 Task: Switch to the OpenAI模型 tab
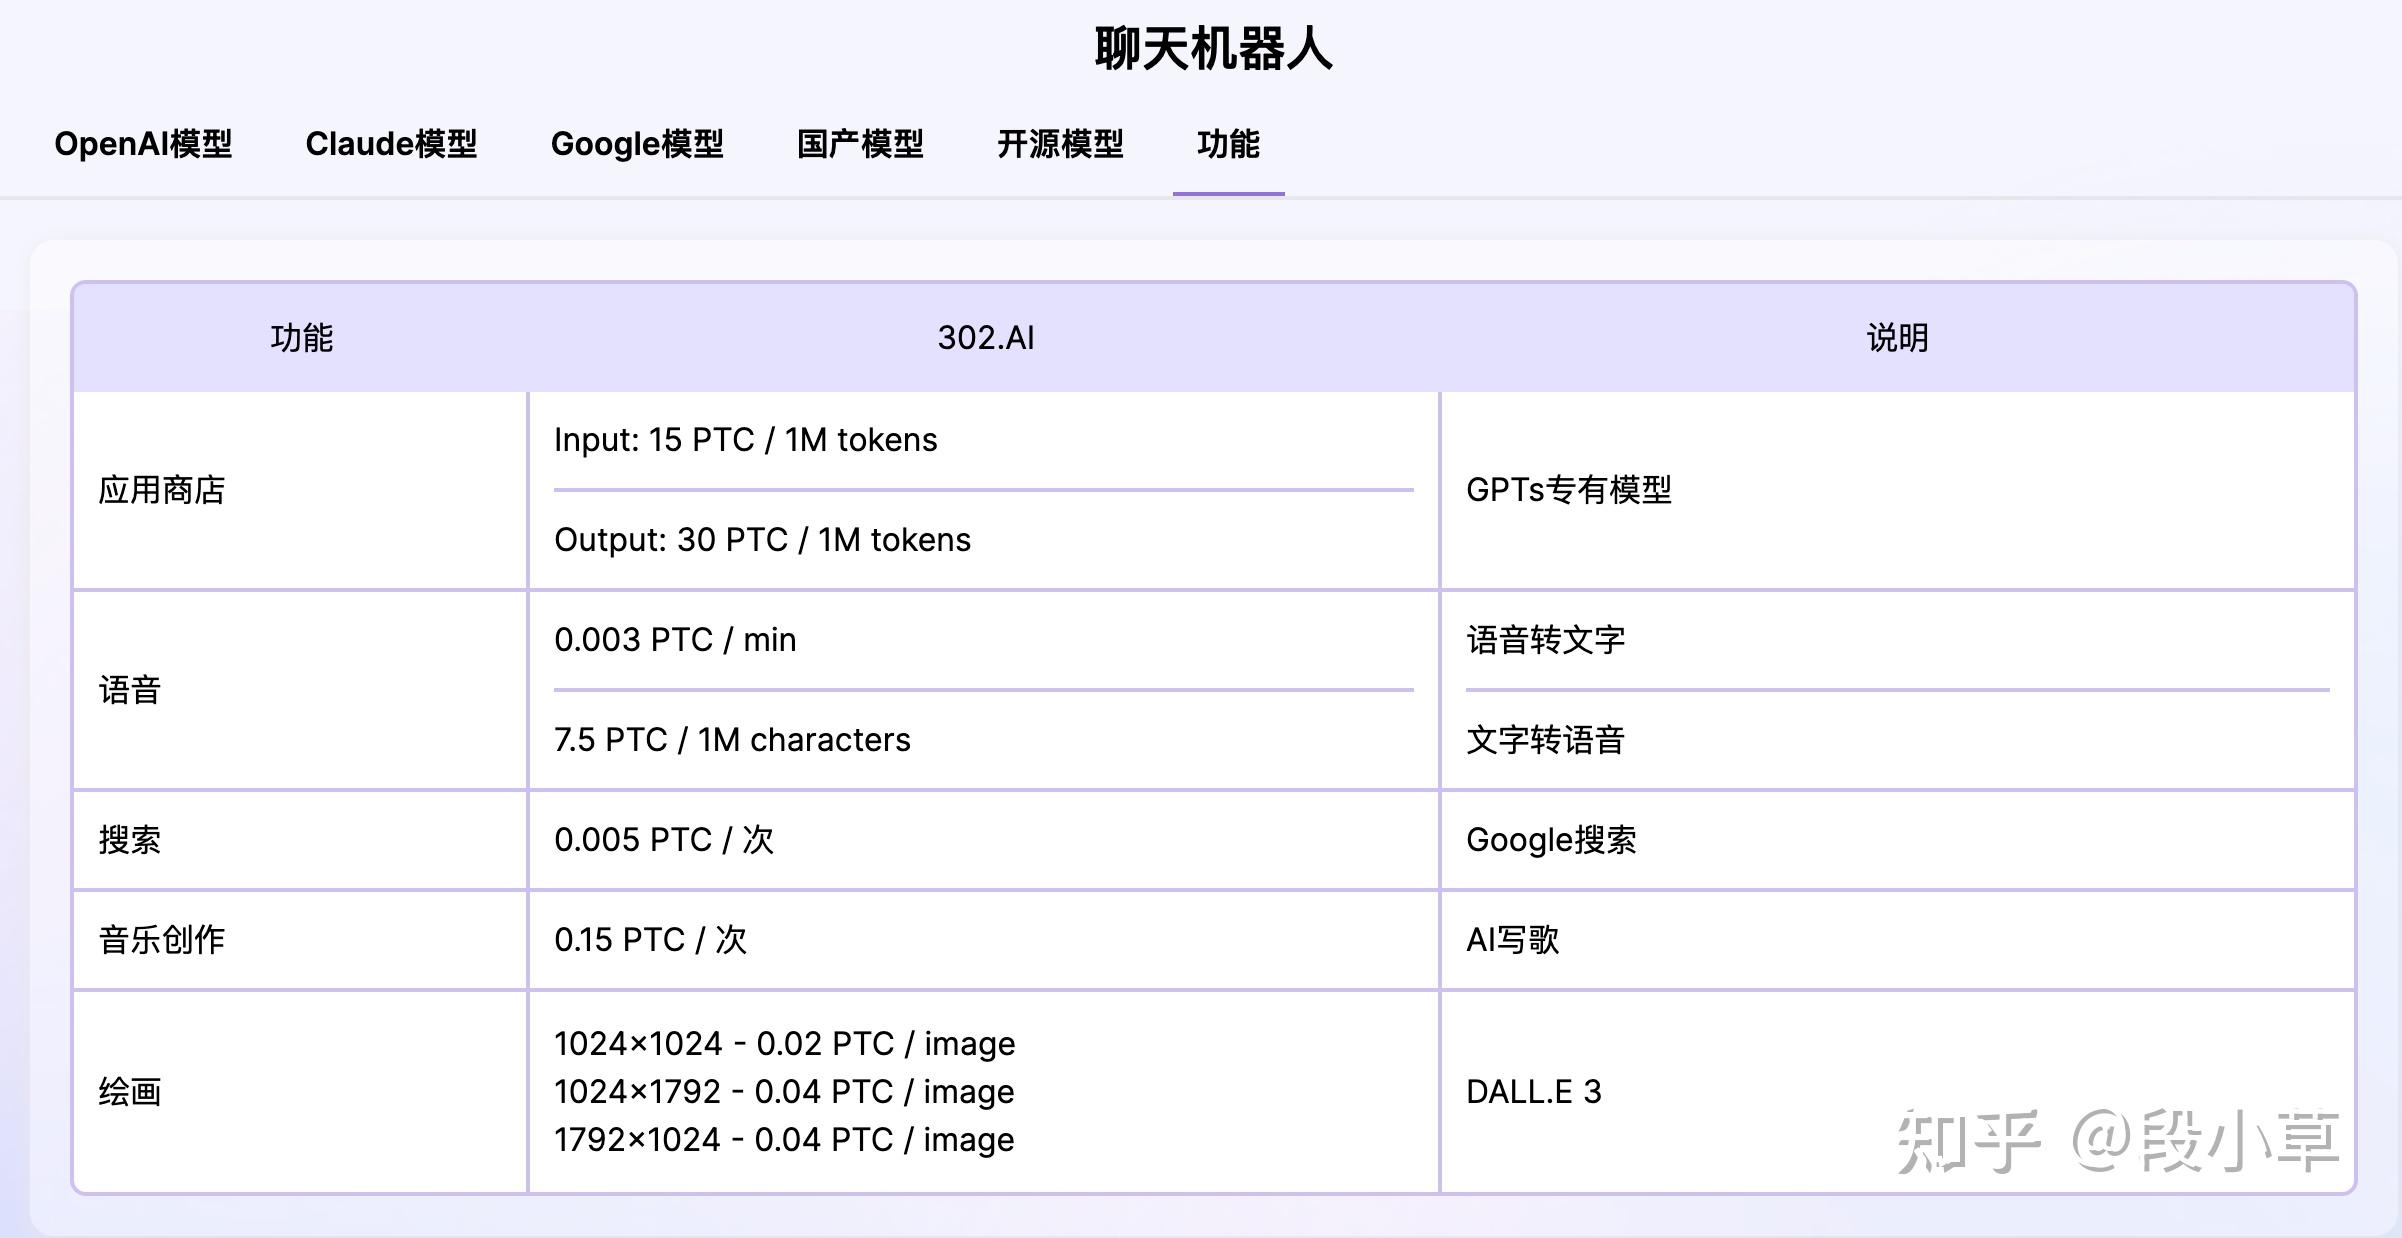(x=144, y=145)
